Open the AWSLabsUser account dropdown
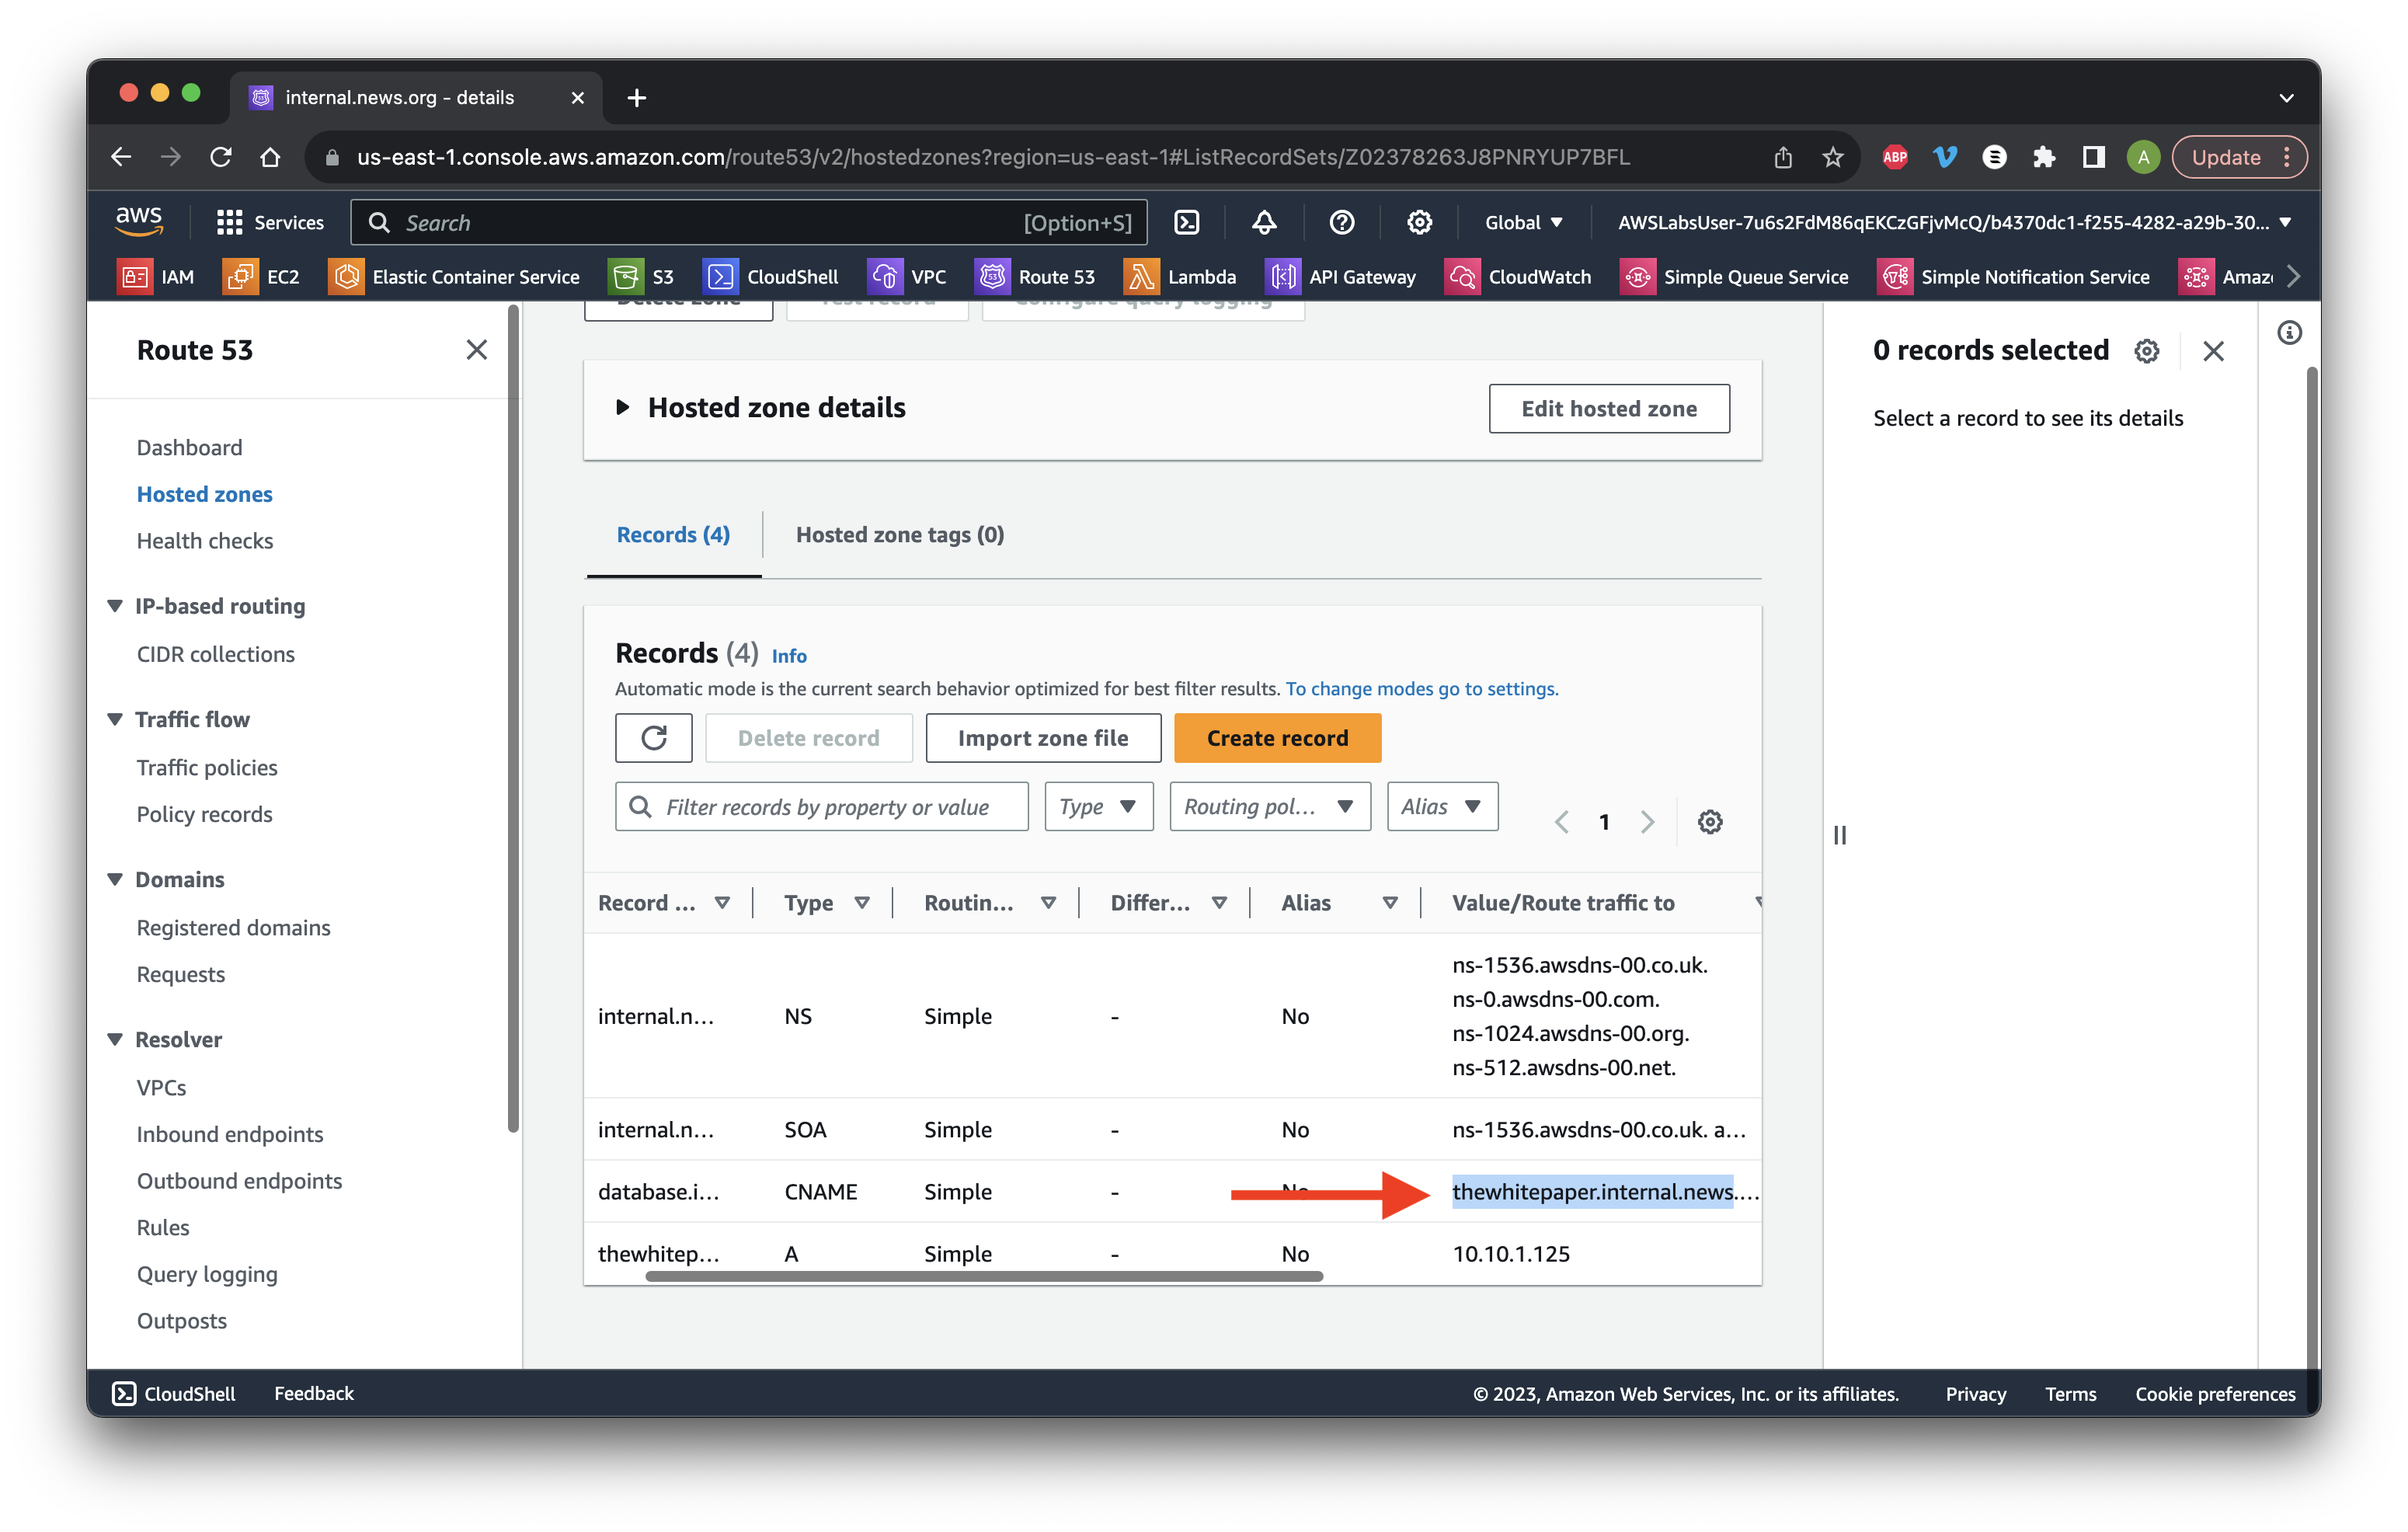This screenshot has height=1532, width=2408. (x=1954, y=222)
